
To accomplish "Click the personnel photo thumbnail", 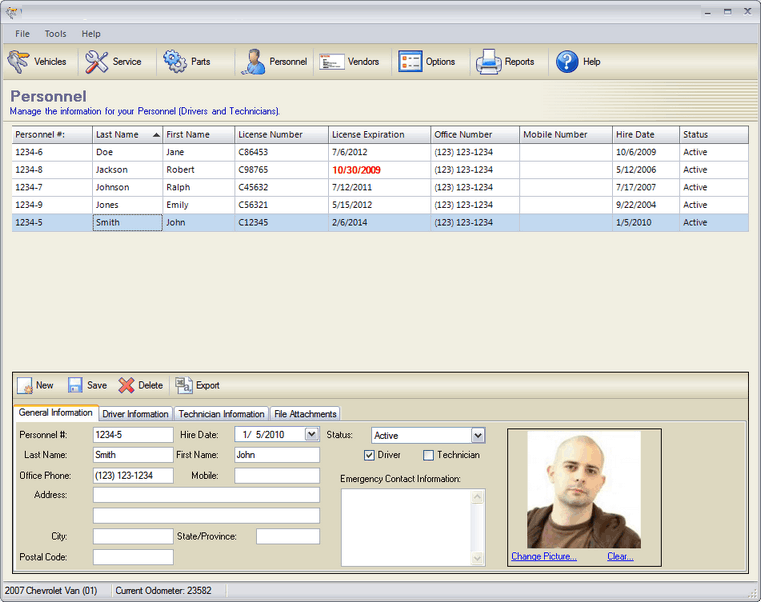I will coord(584,490).
